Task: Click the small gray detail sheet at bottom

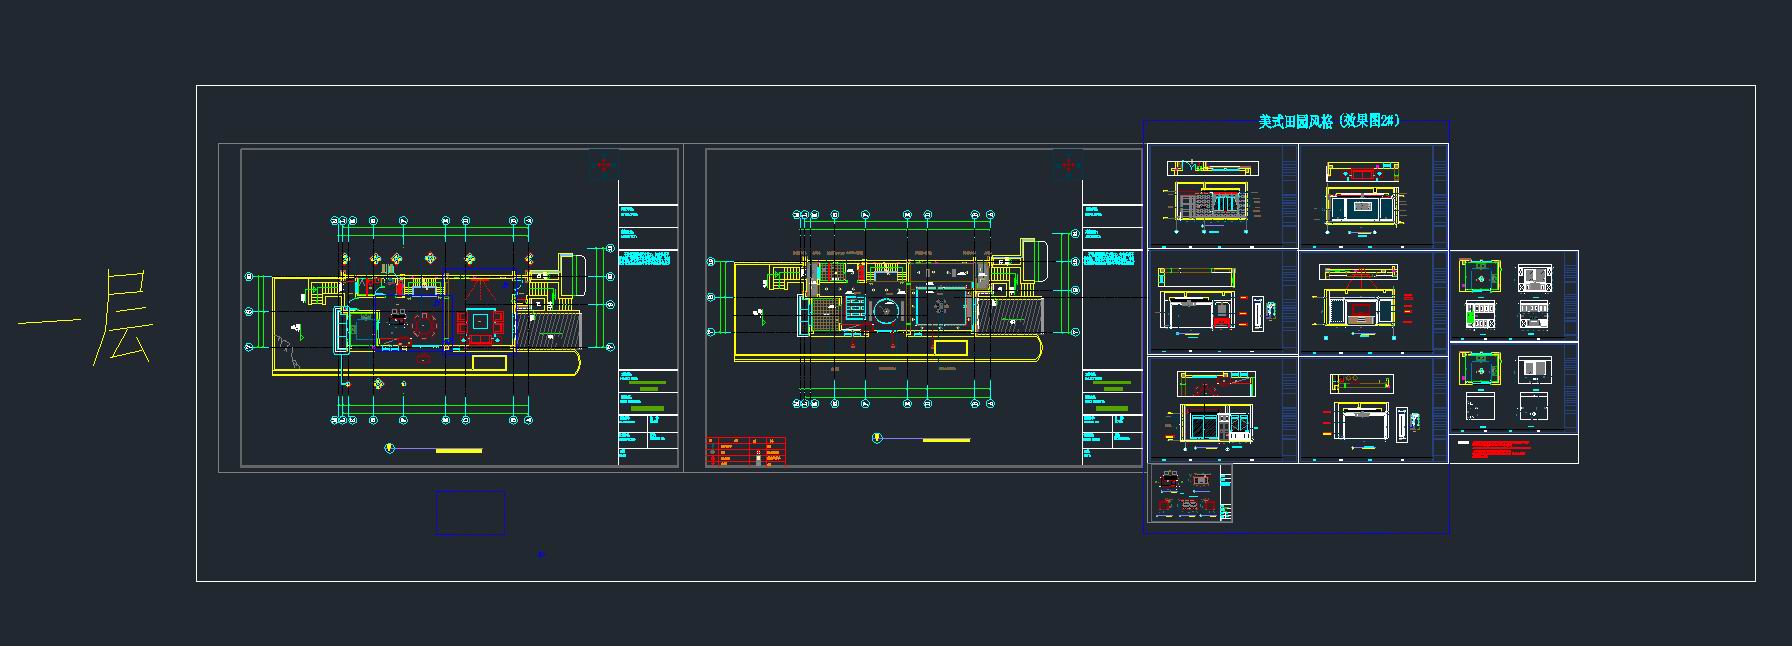Action: tap(1190, 493)
